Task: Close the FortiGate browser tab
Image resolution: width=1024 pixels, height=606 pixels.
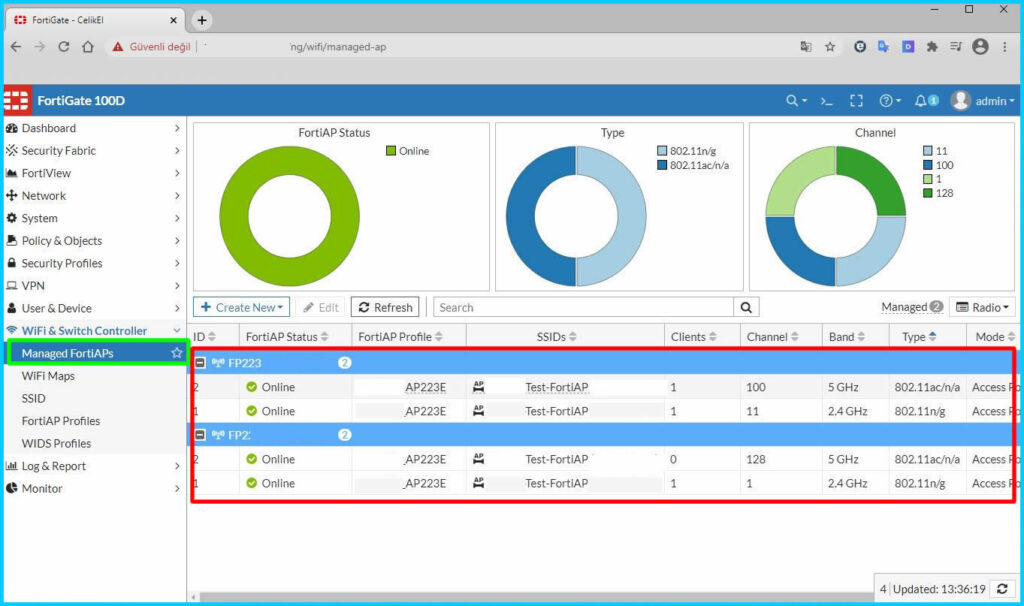Action: point(173,20)
